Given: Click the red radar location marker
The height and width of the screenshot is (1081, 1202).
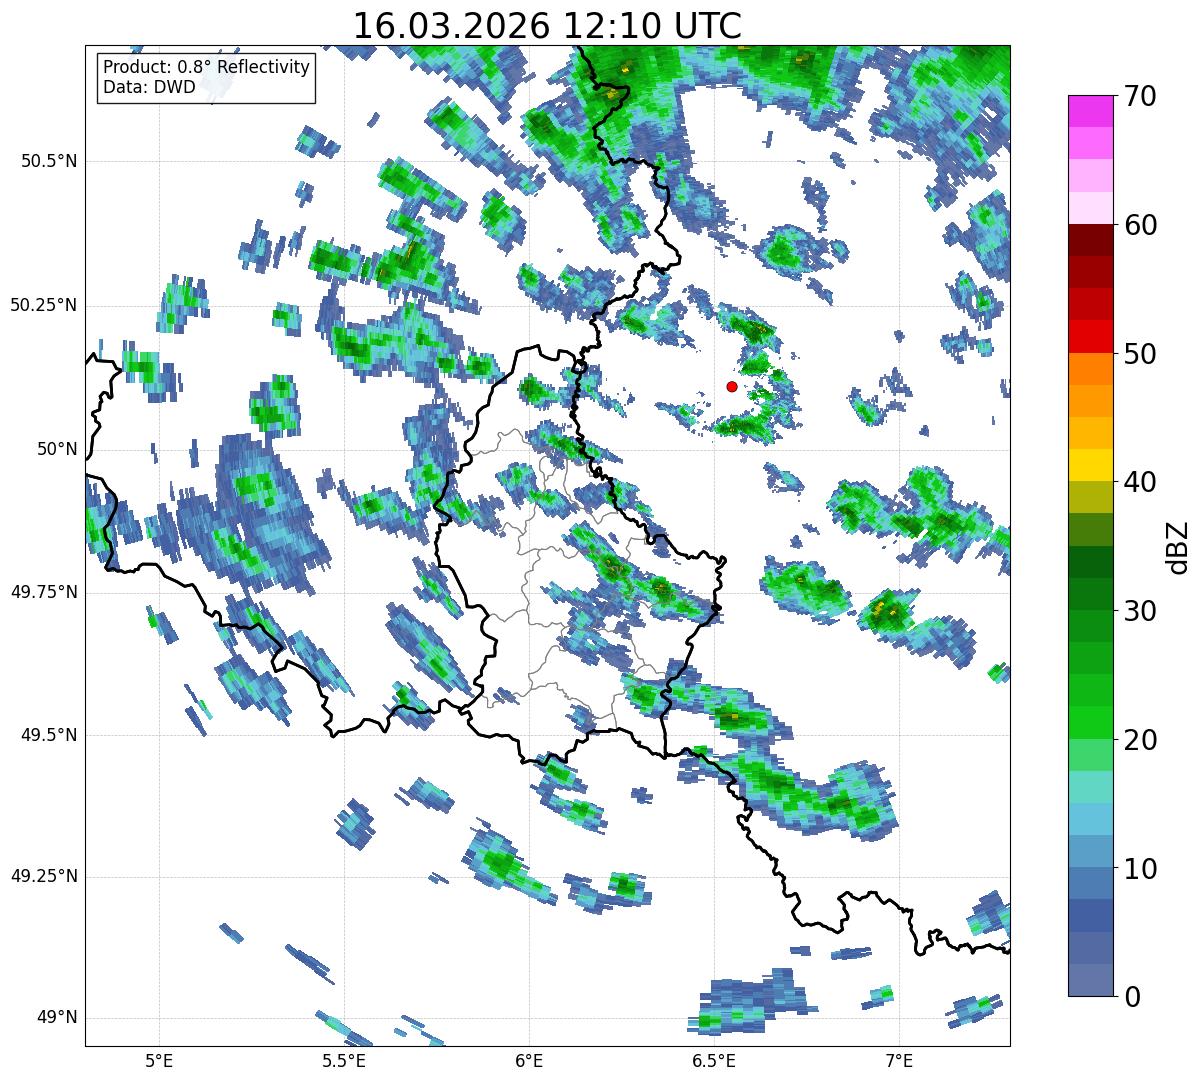Looking at the screenshot, I should click(x=732, y=386).
